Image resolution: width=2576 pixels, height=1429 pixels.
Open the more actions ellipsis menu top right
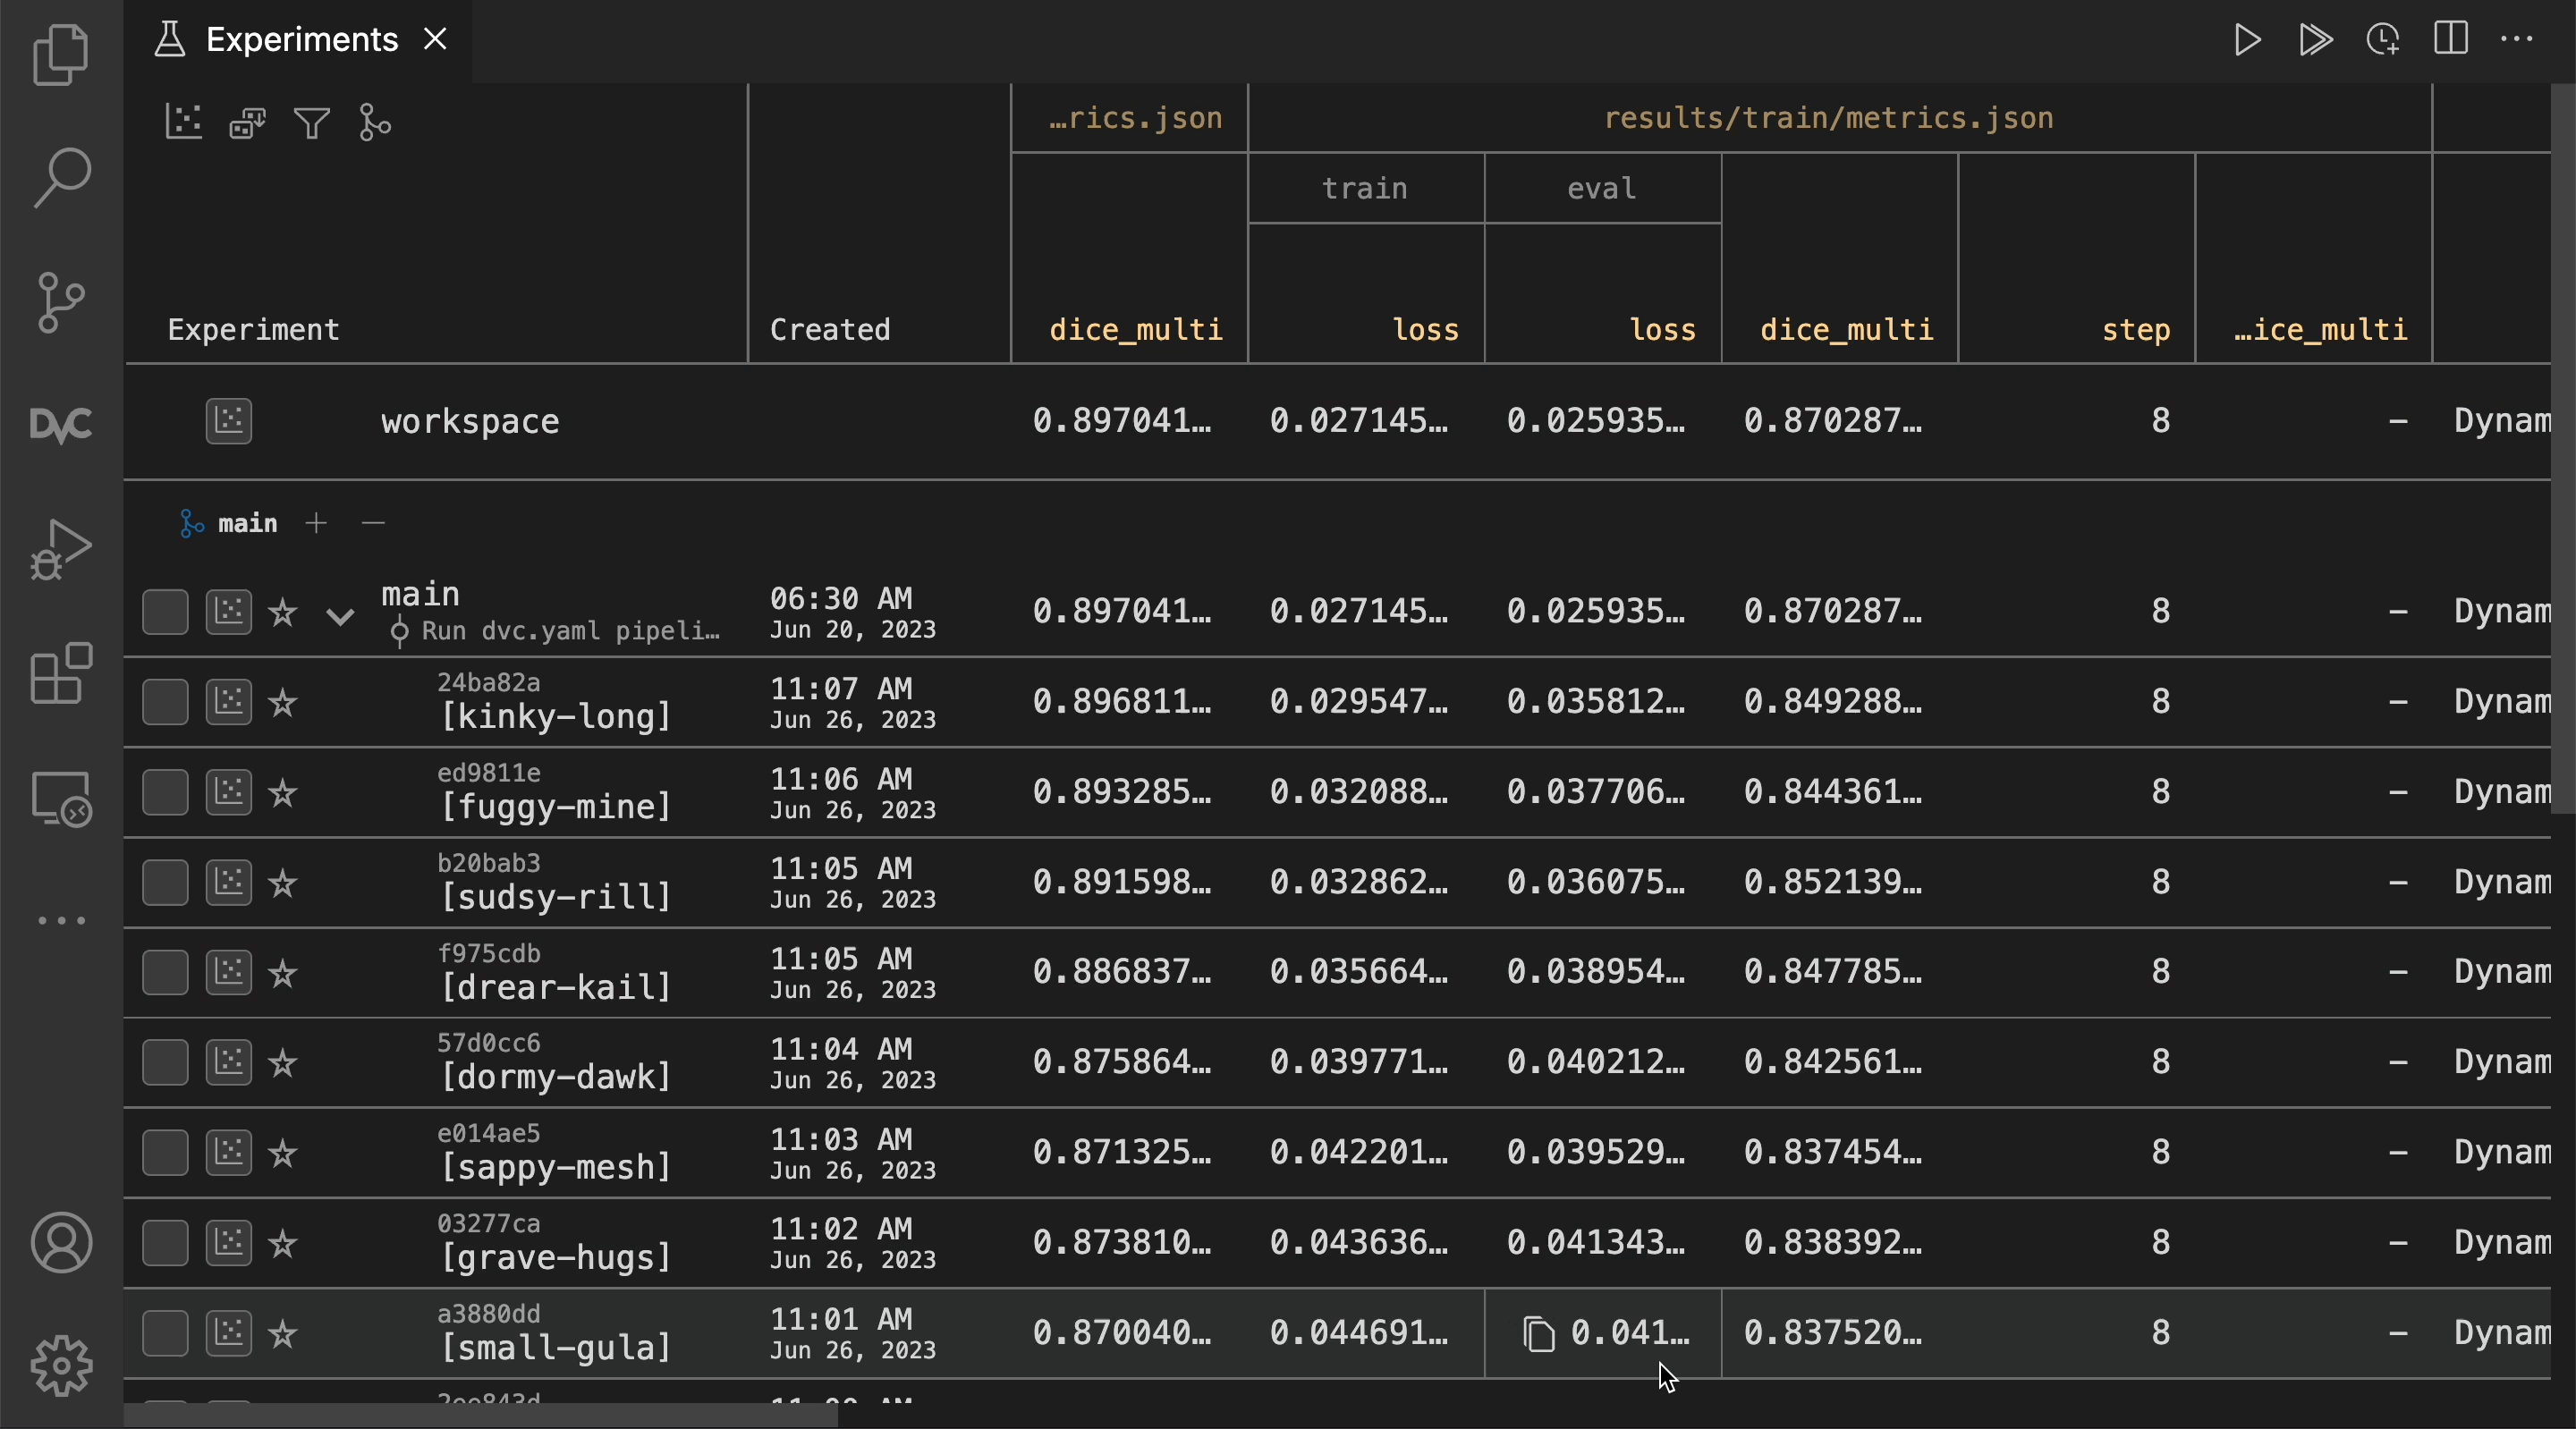(x=2519, y=40)
